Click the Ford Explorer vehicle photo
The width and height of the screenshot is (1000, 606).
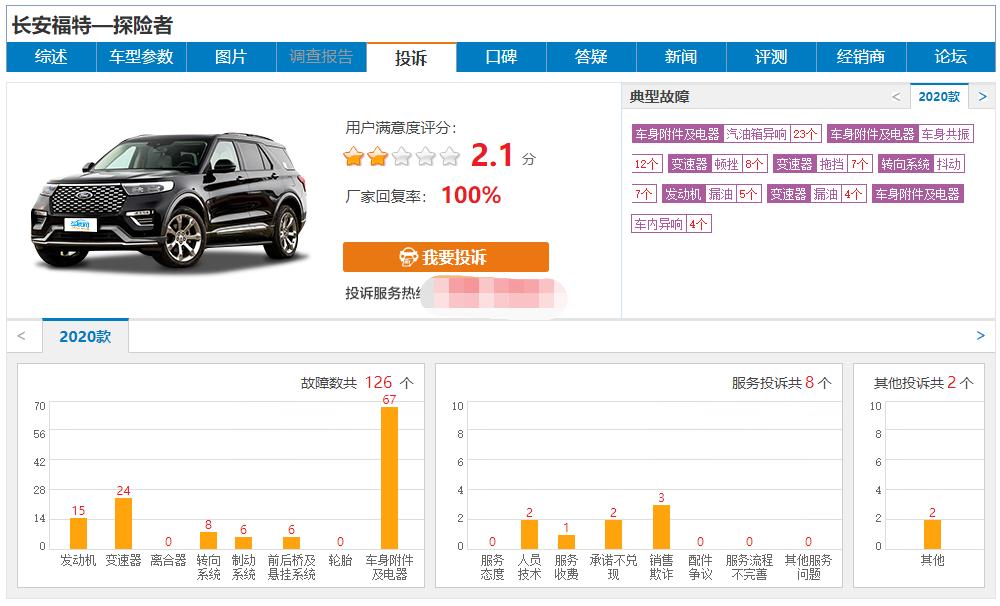pos(170,195)
